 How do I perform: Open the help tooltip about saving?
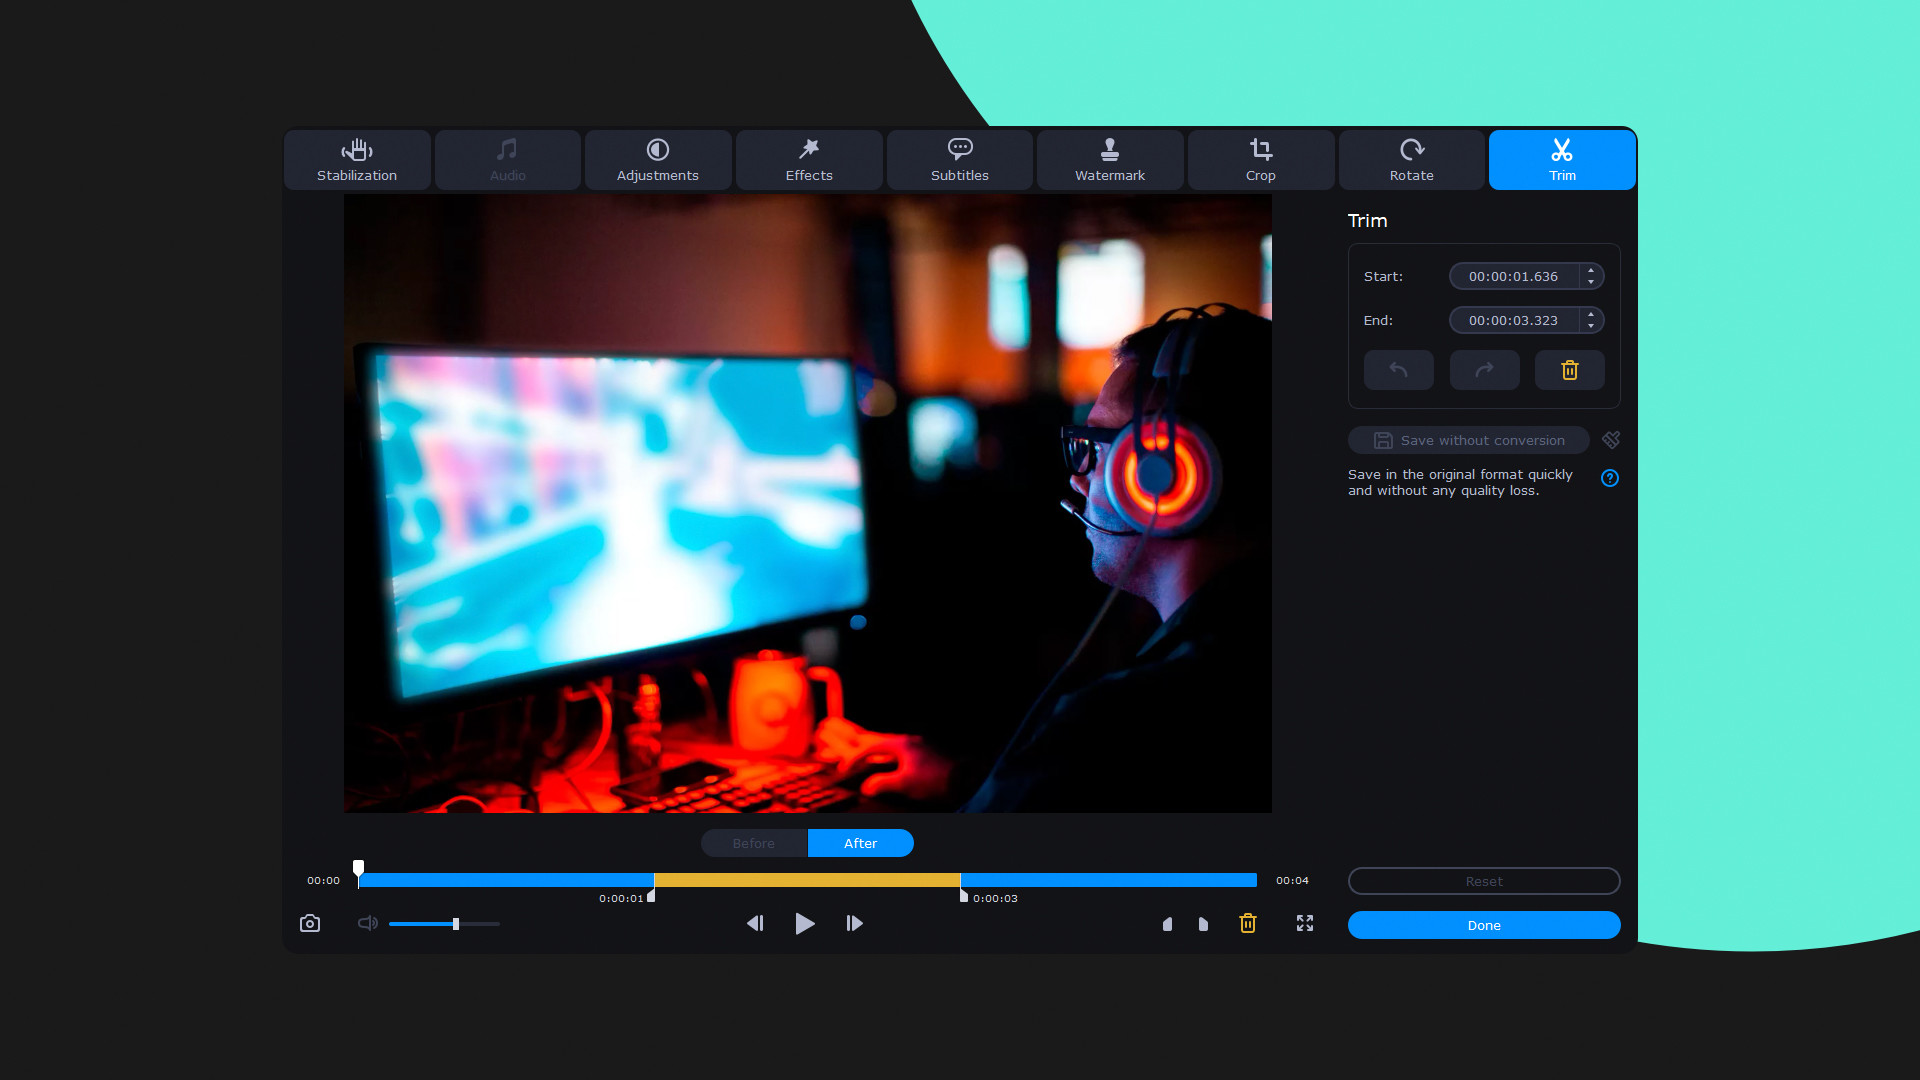point(1610,478)
